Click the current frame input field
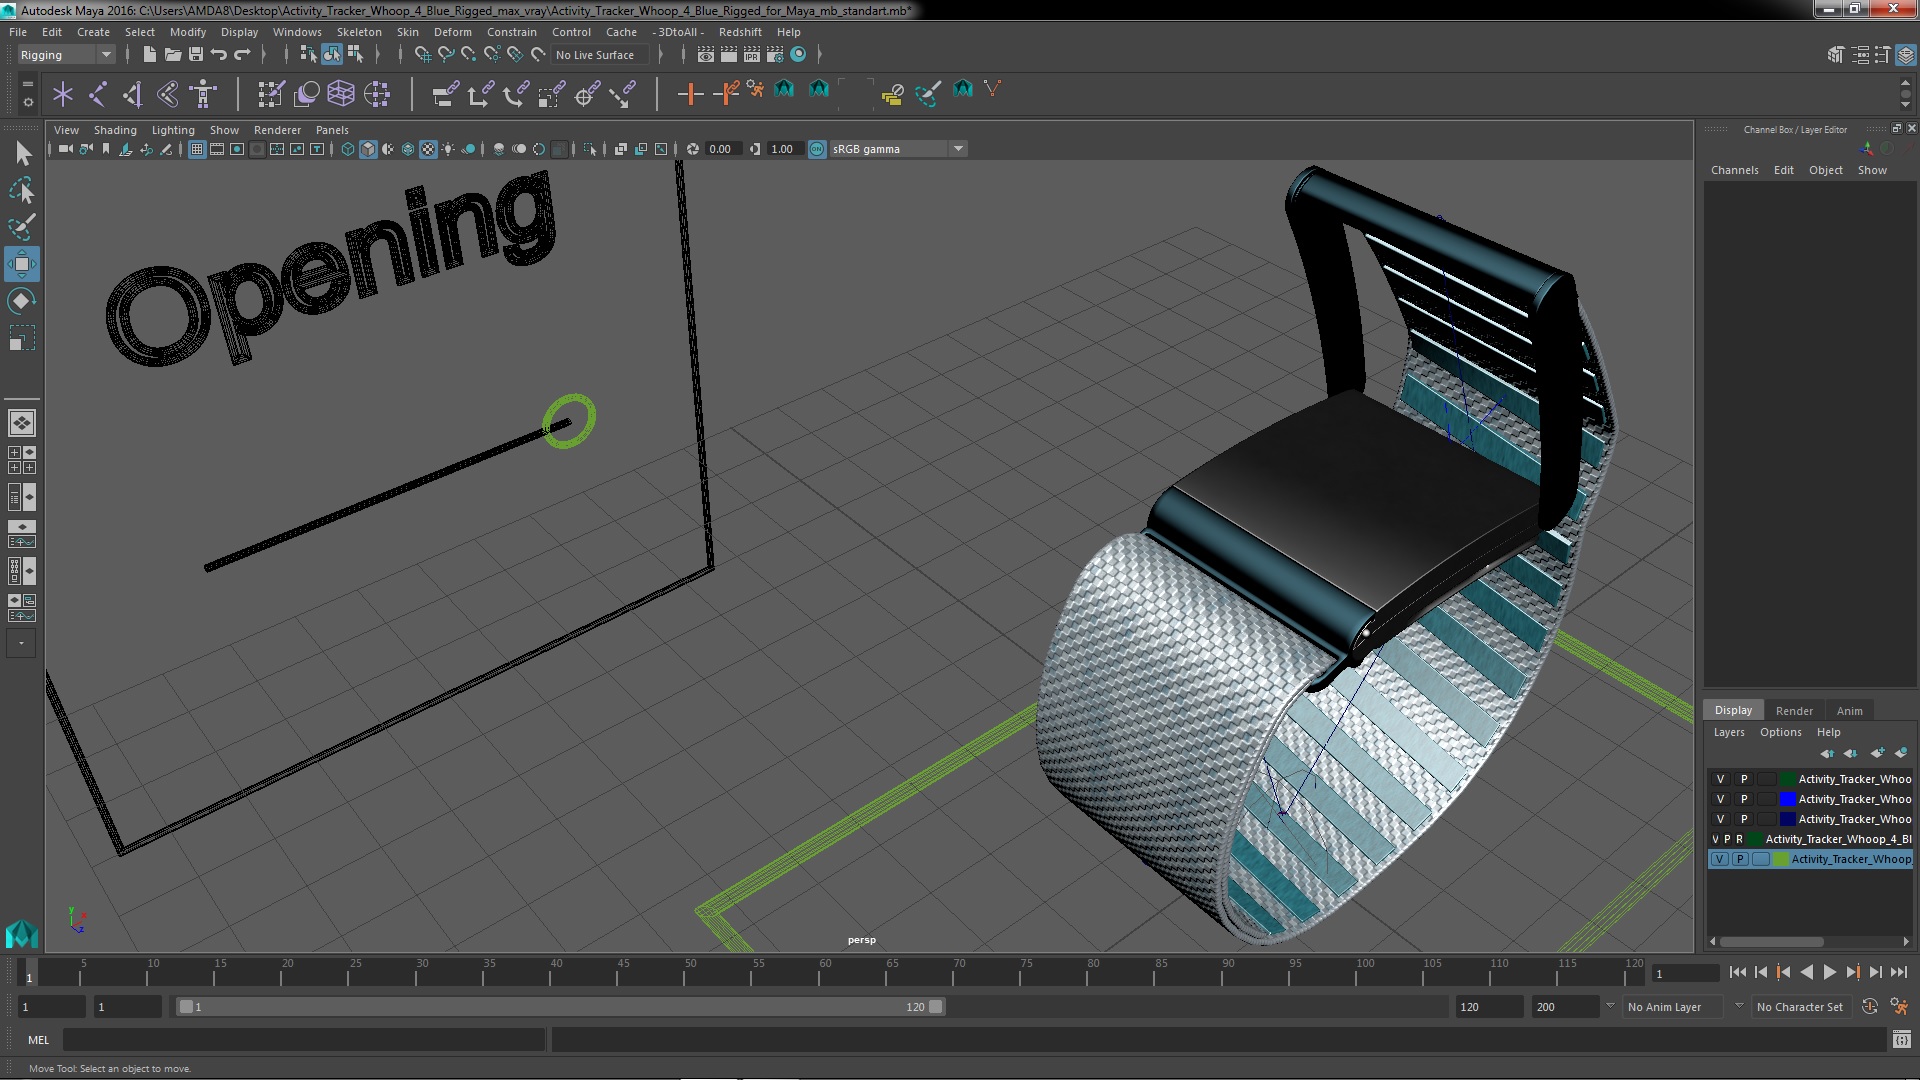 (x=1685, y=973)
